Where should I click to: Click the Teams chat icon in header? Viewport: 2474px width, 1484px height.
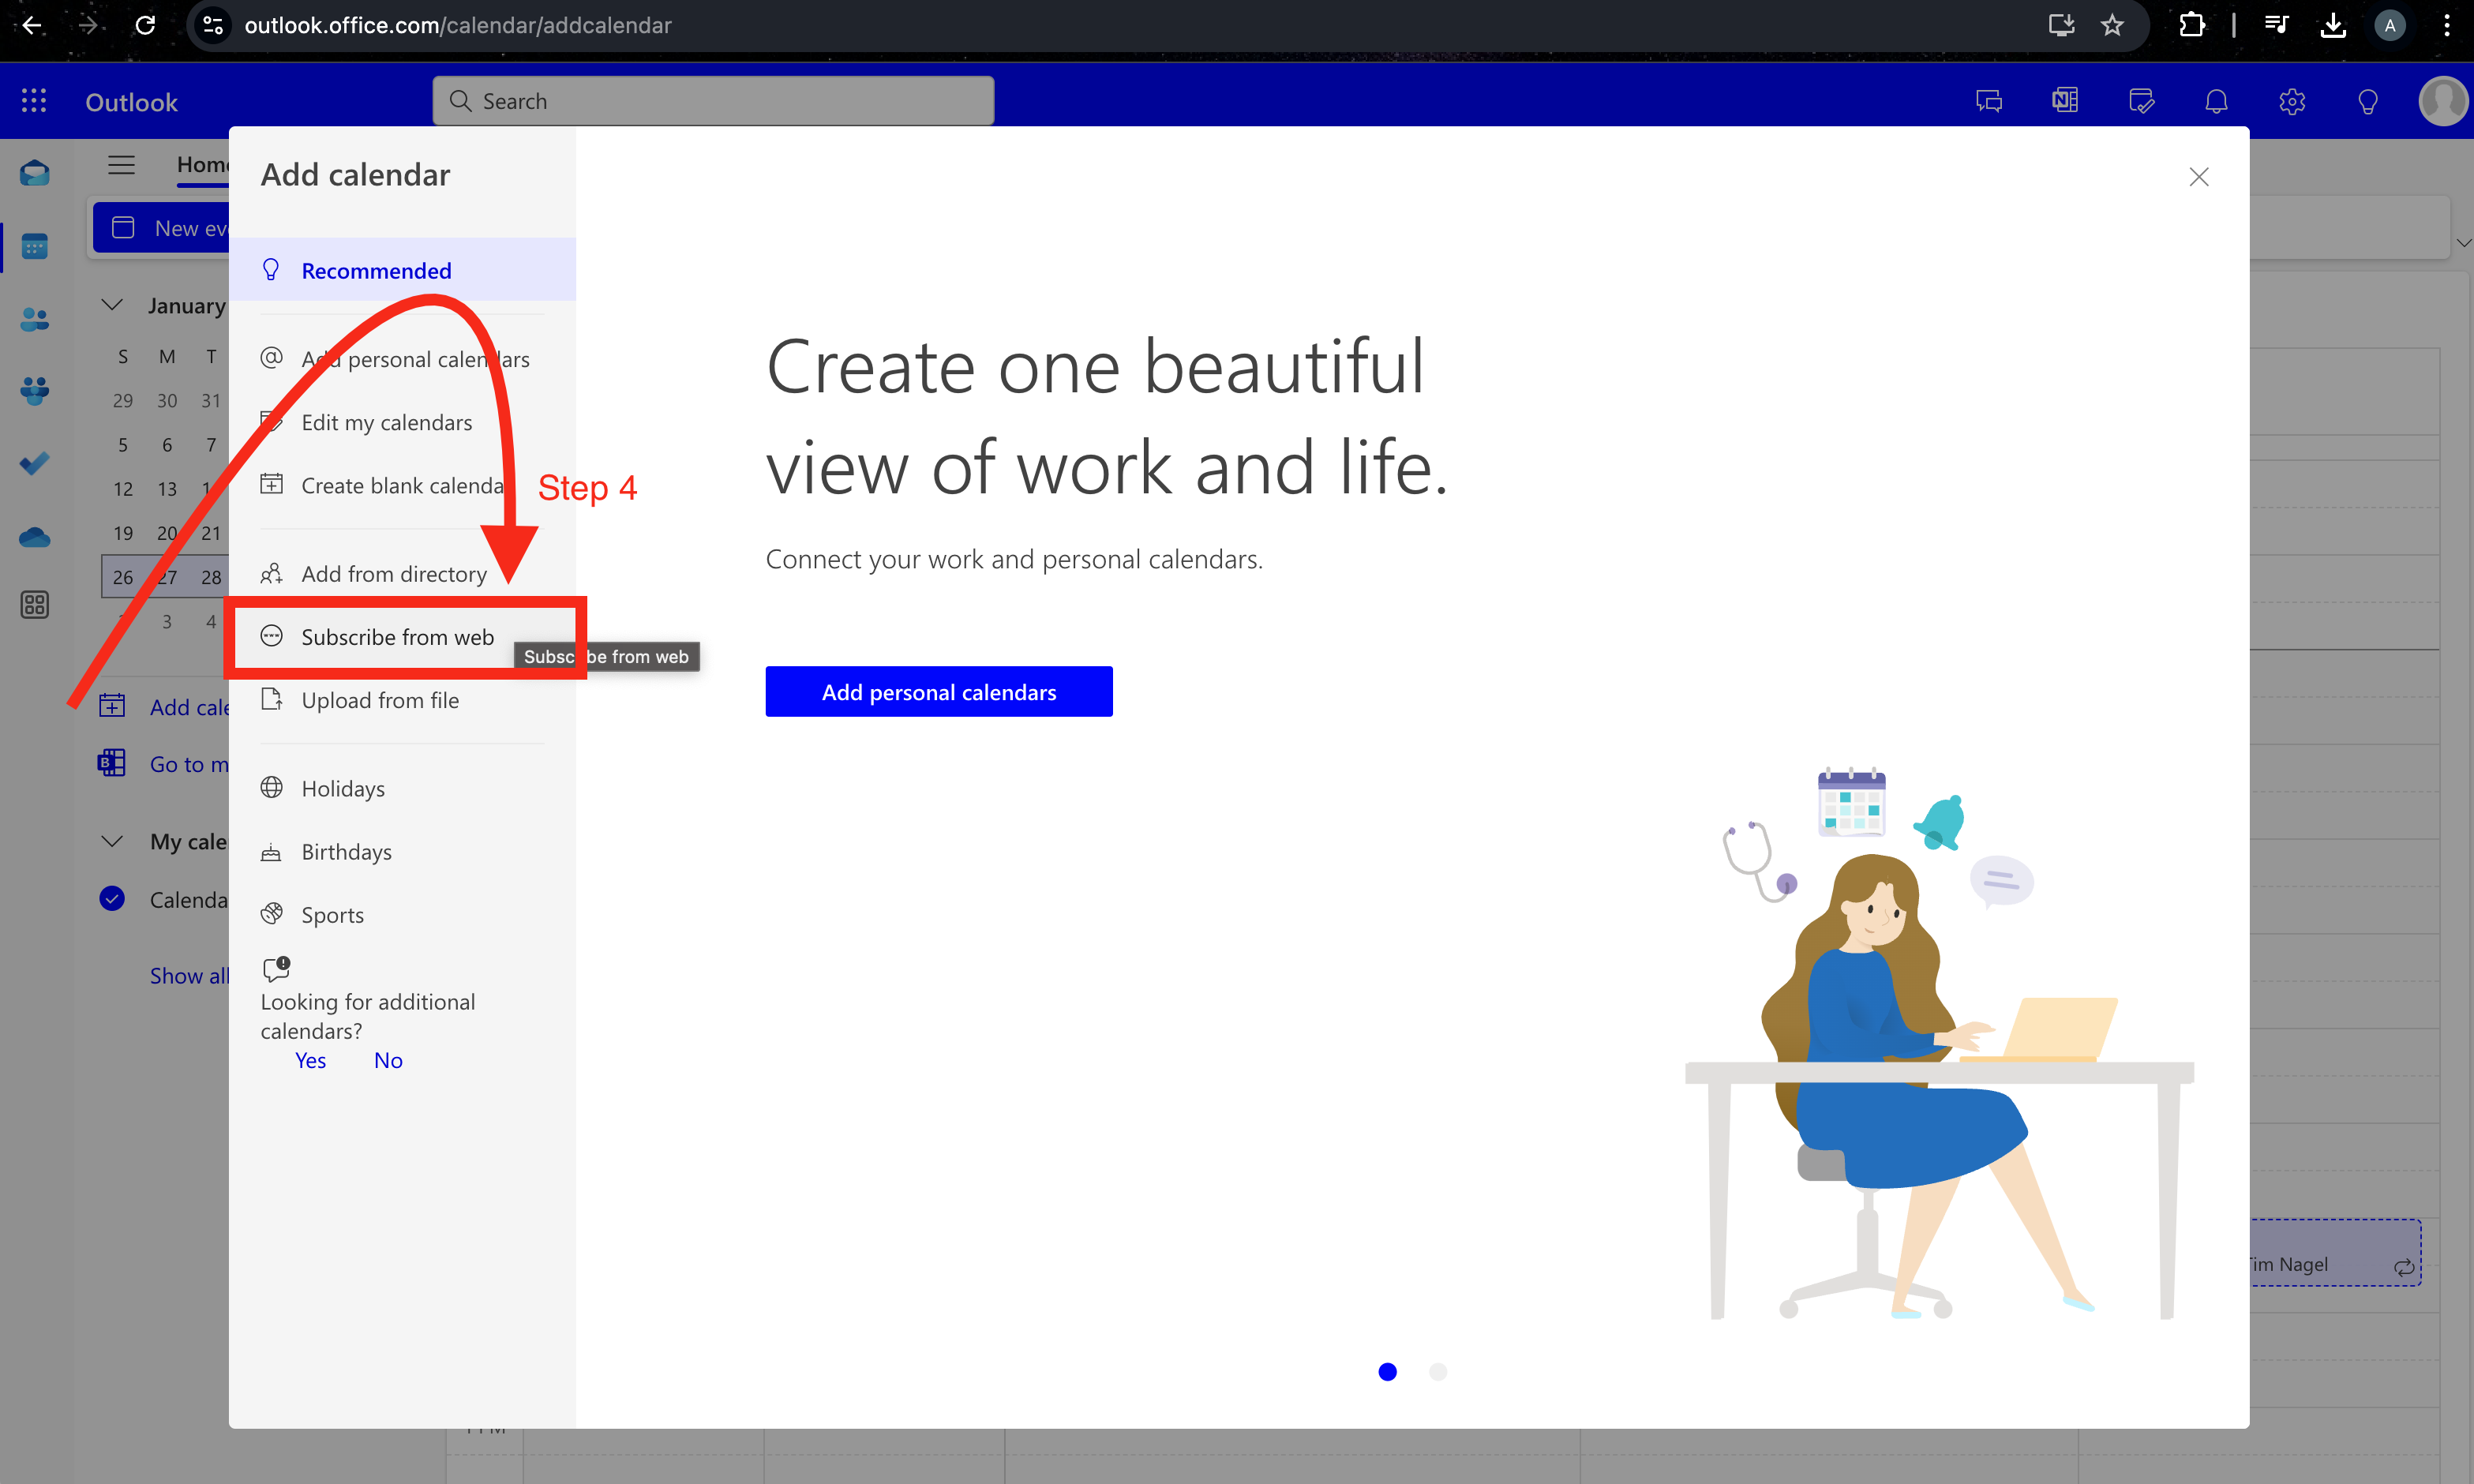point(1989,101)
